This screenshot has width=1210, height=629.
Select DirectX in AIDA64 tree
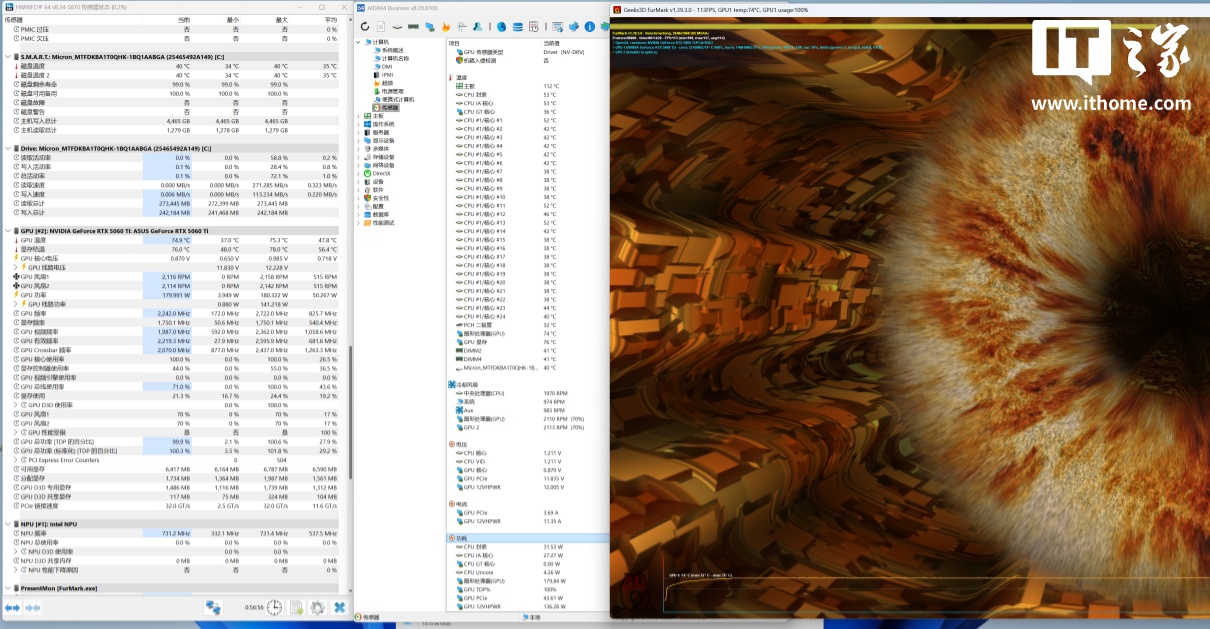[381, 173]
